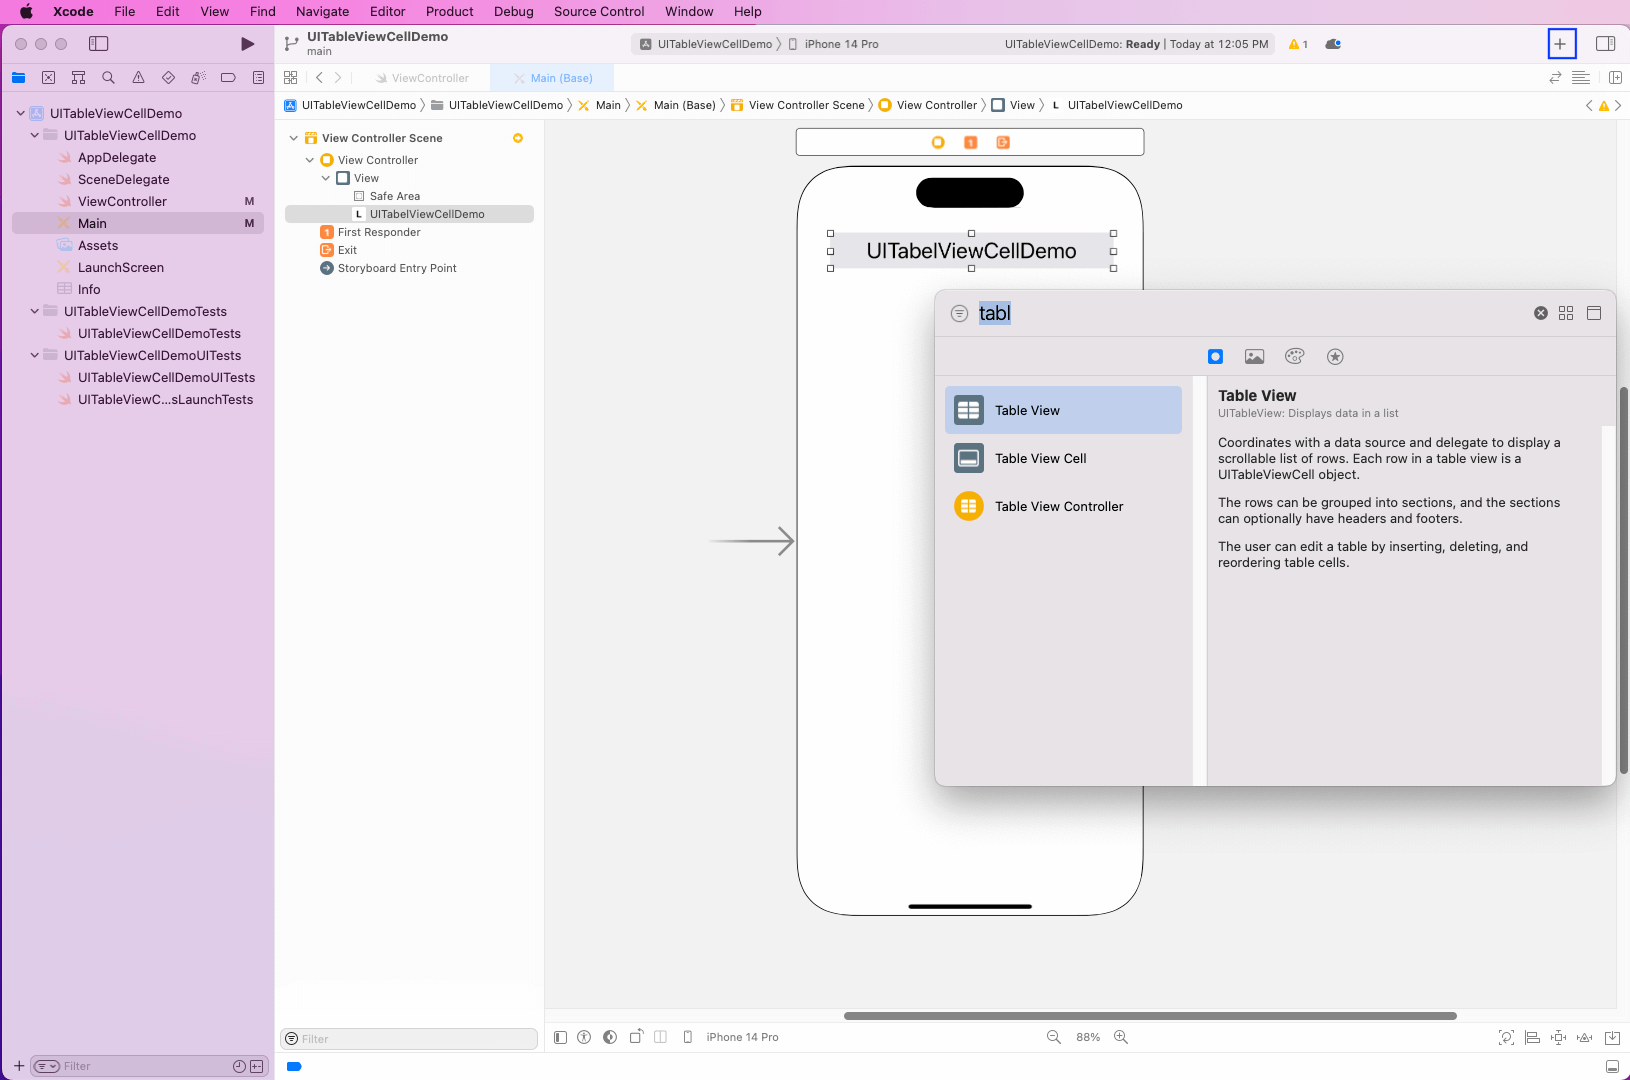Collapse View Controller Scene in outline

point(294,138)
